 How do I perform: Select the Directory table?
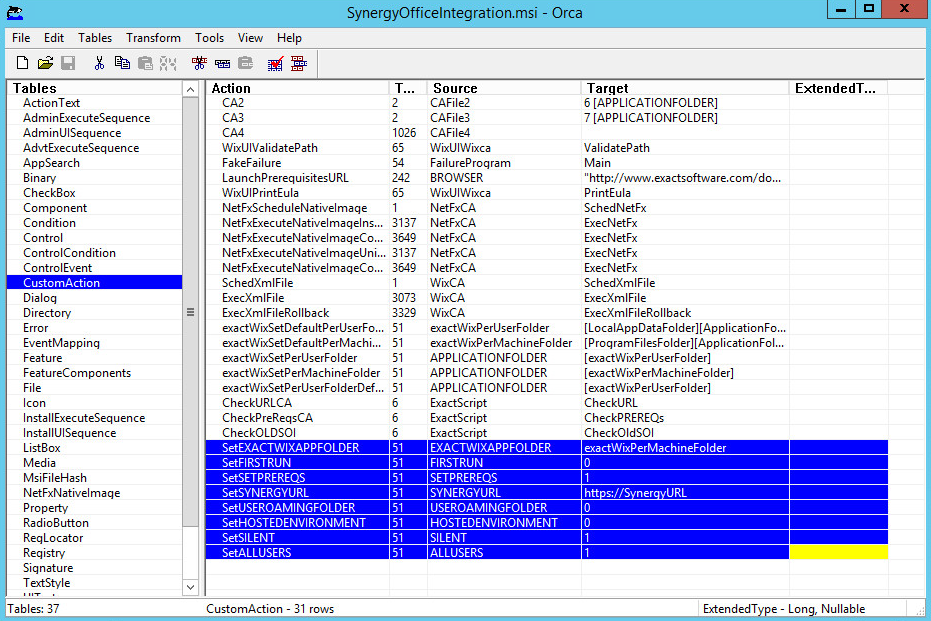click(x=47, y=313)
